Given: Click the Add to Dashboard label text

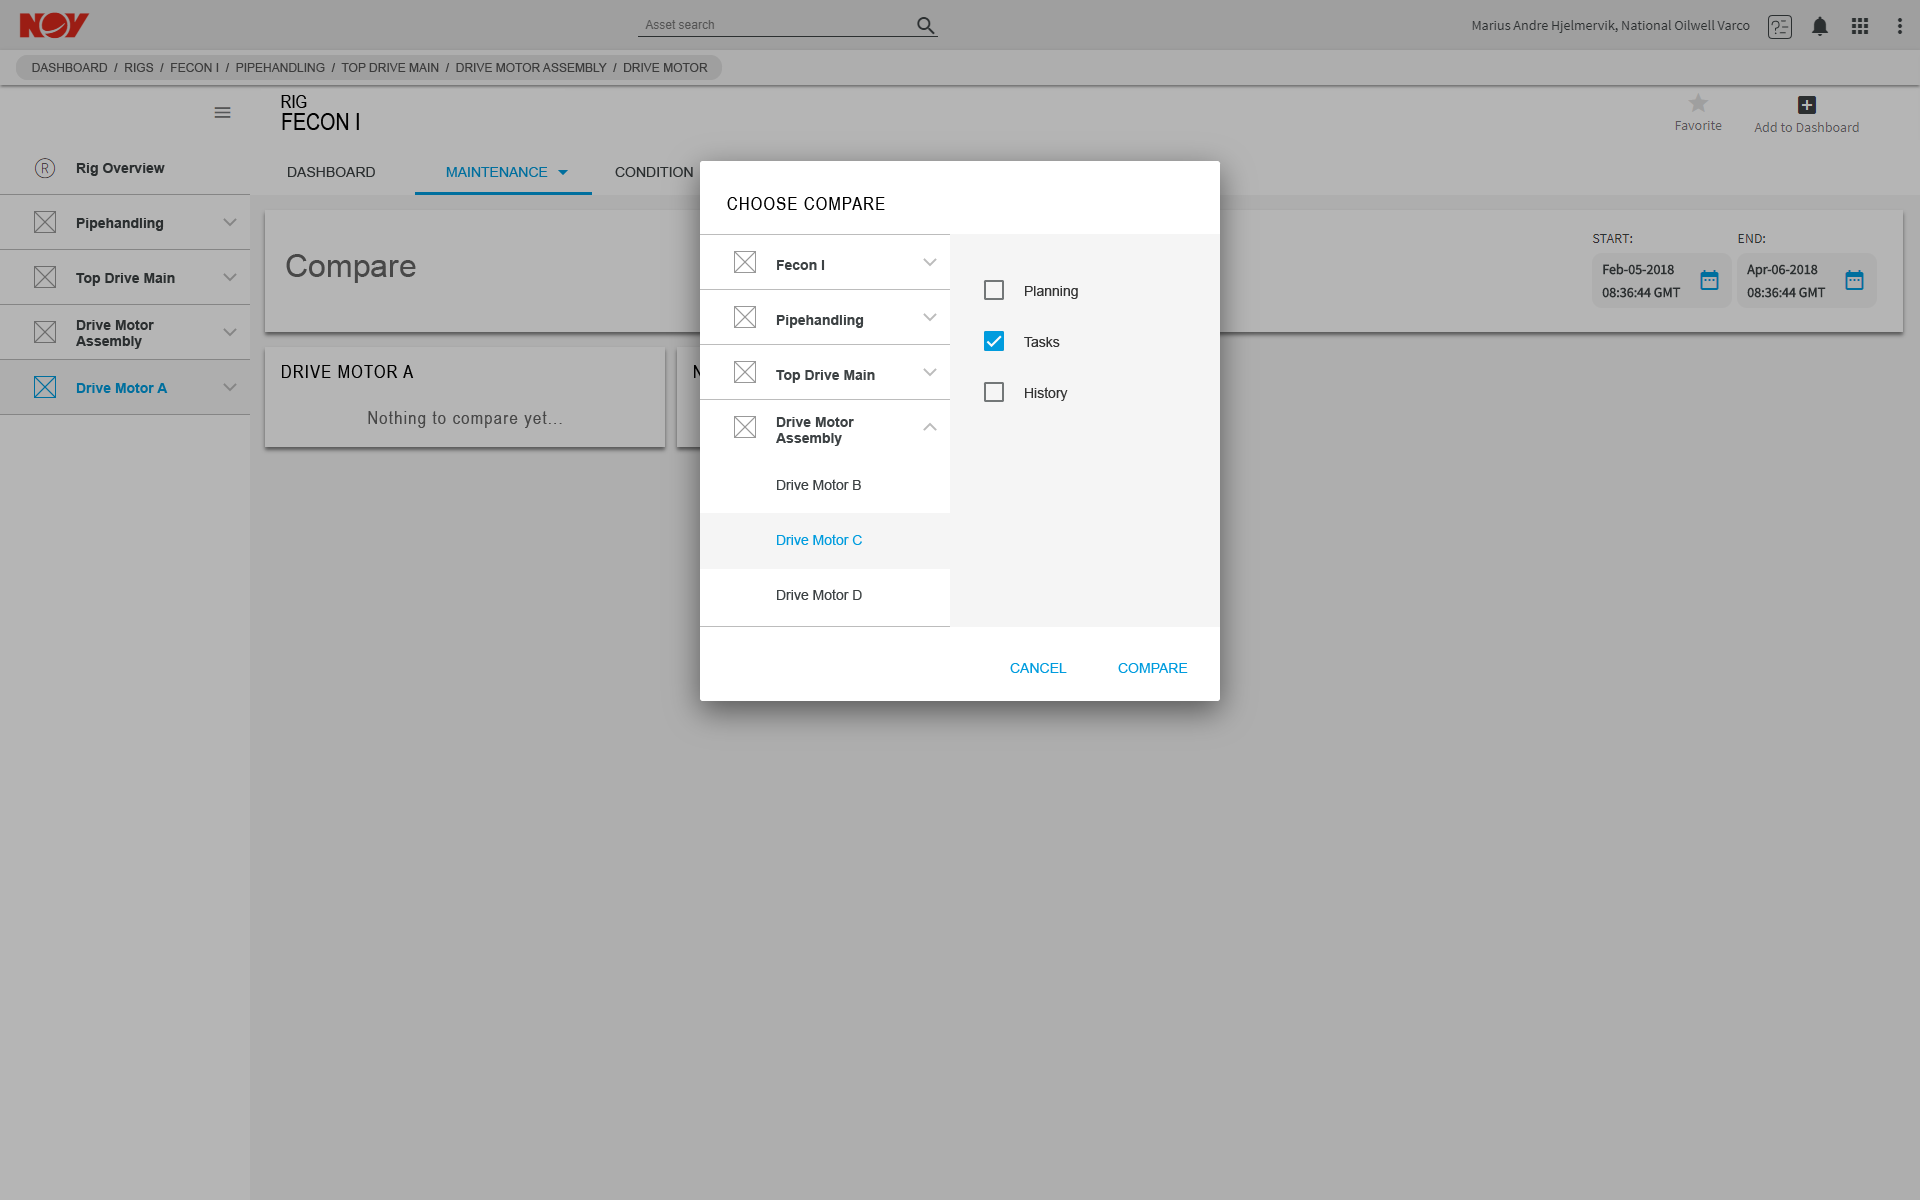Looking at the screenshot, I should coord(1807,128).
